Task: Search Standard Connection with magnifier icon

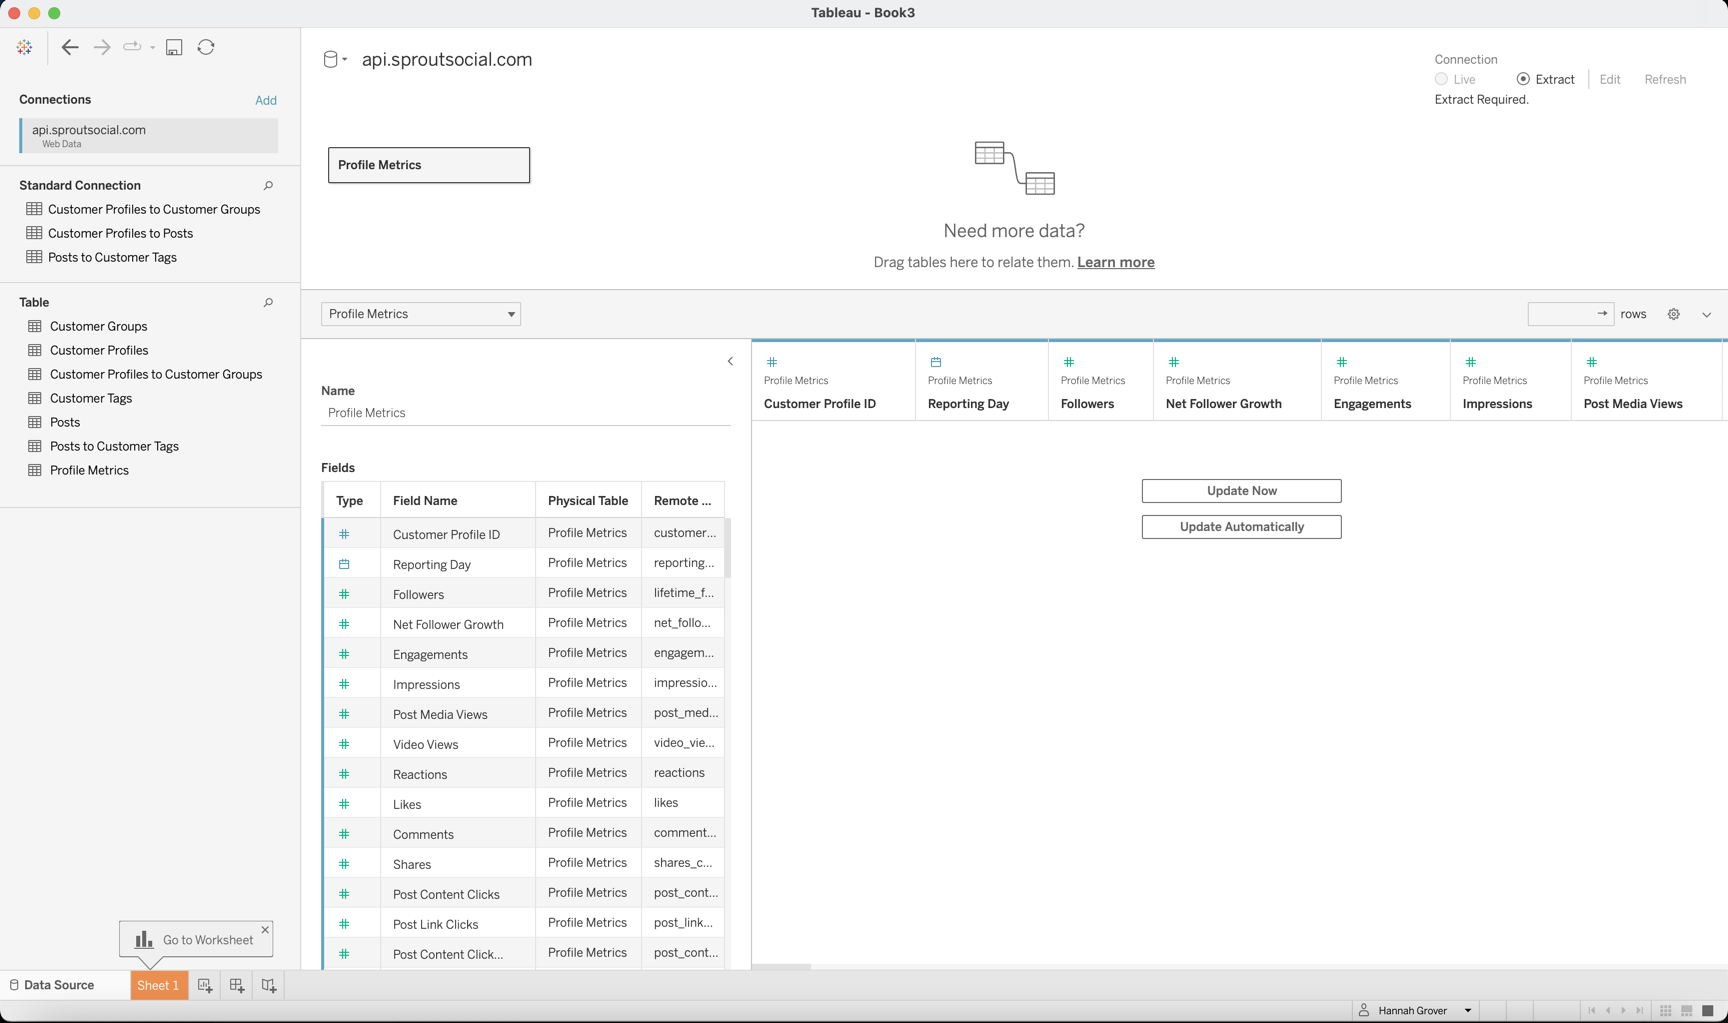Action: [268, 186]
